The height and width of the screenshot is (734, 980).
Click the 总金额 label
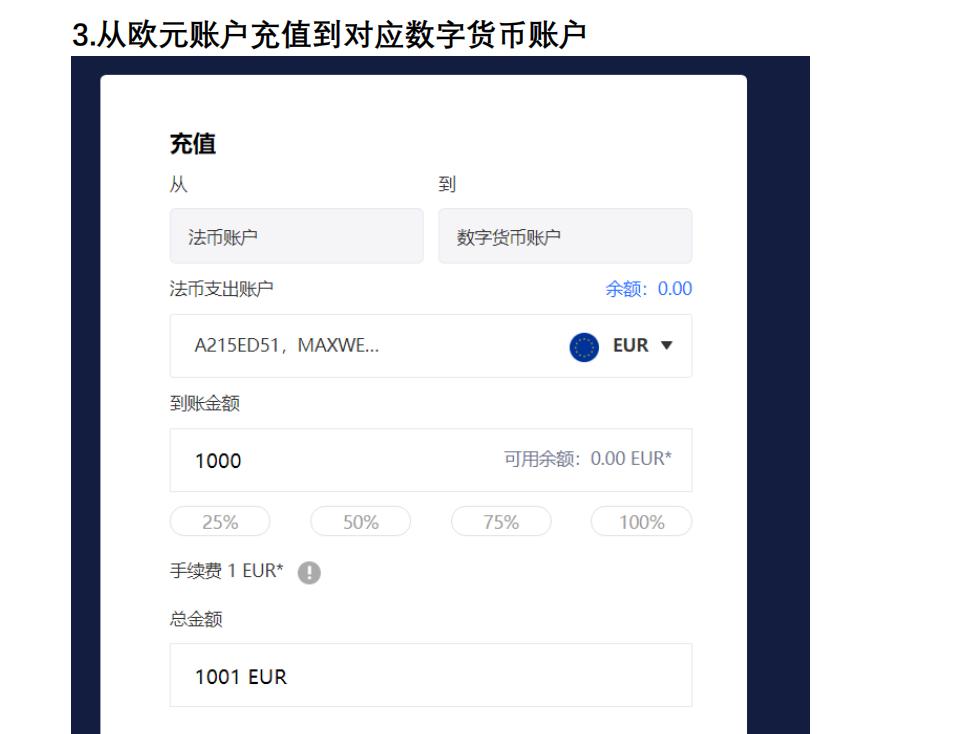[x=196, y=619]
